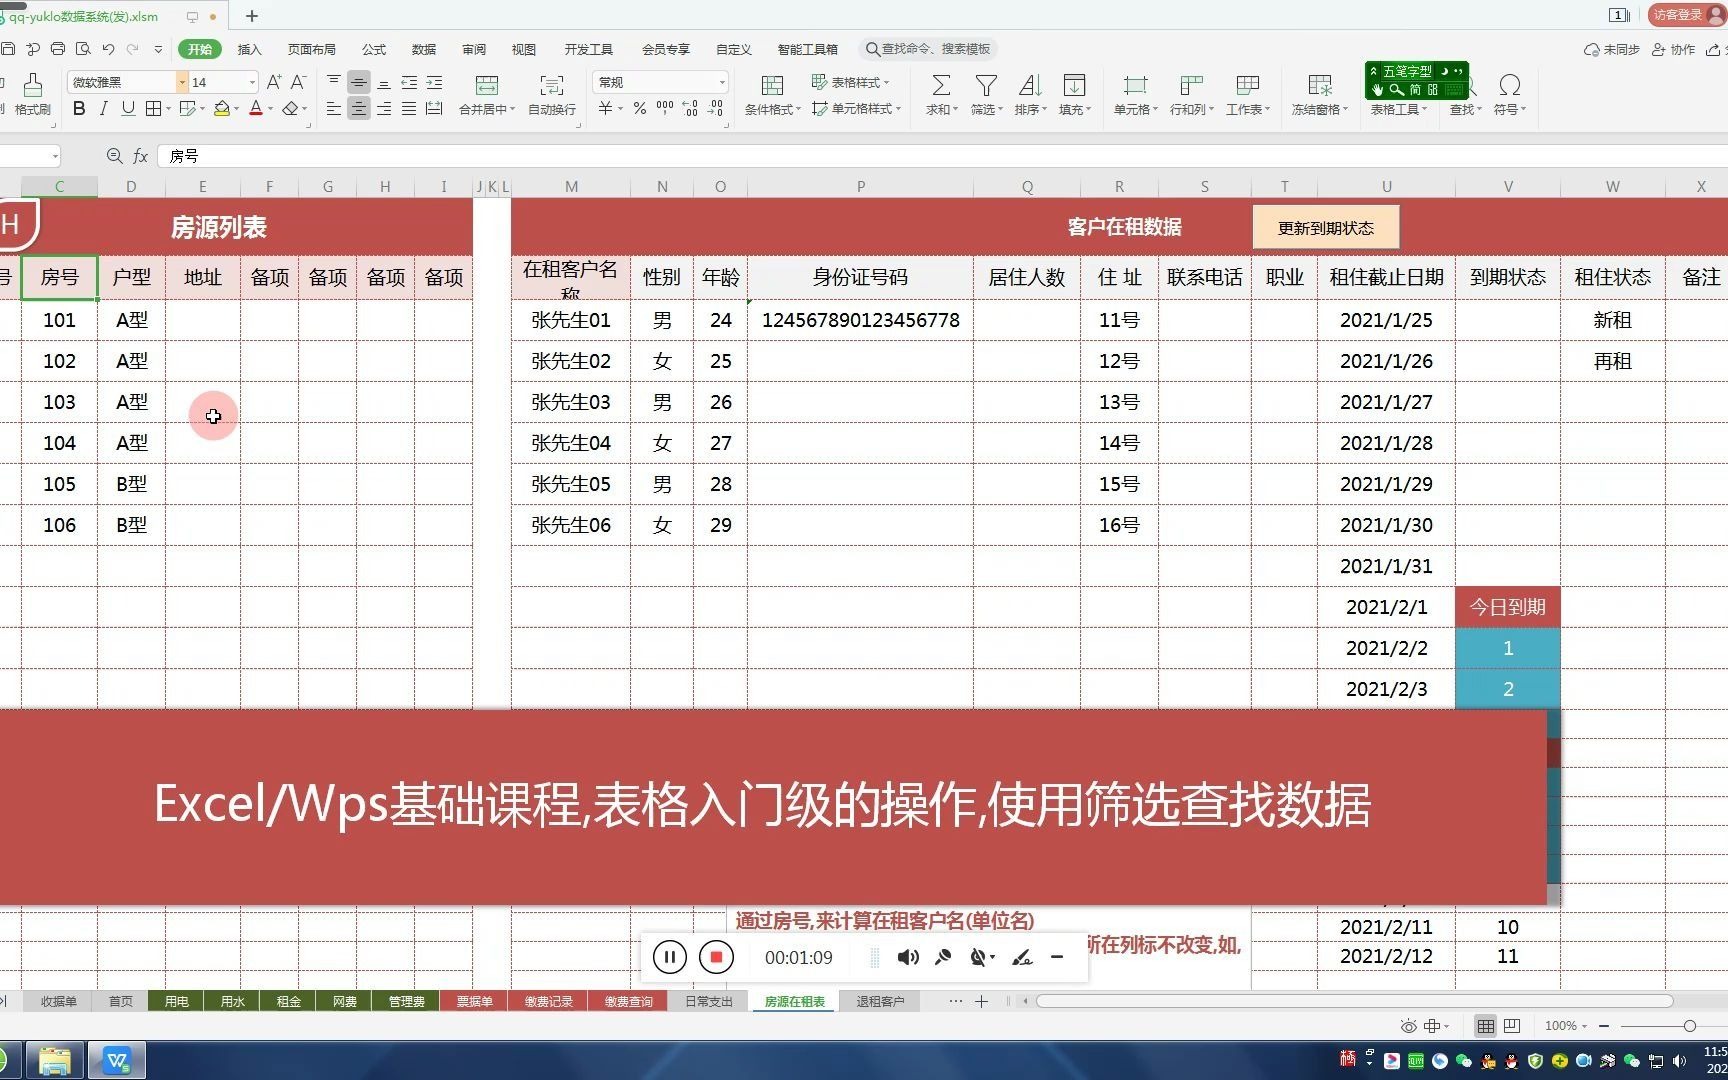1728x1080 pixels.
Task: Switch to the 数据 ribbon tab
Action: pyautogui.click(x=423, y=48)
